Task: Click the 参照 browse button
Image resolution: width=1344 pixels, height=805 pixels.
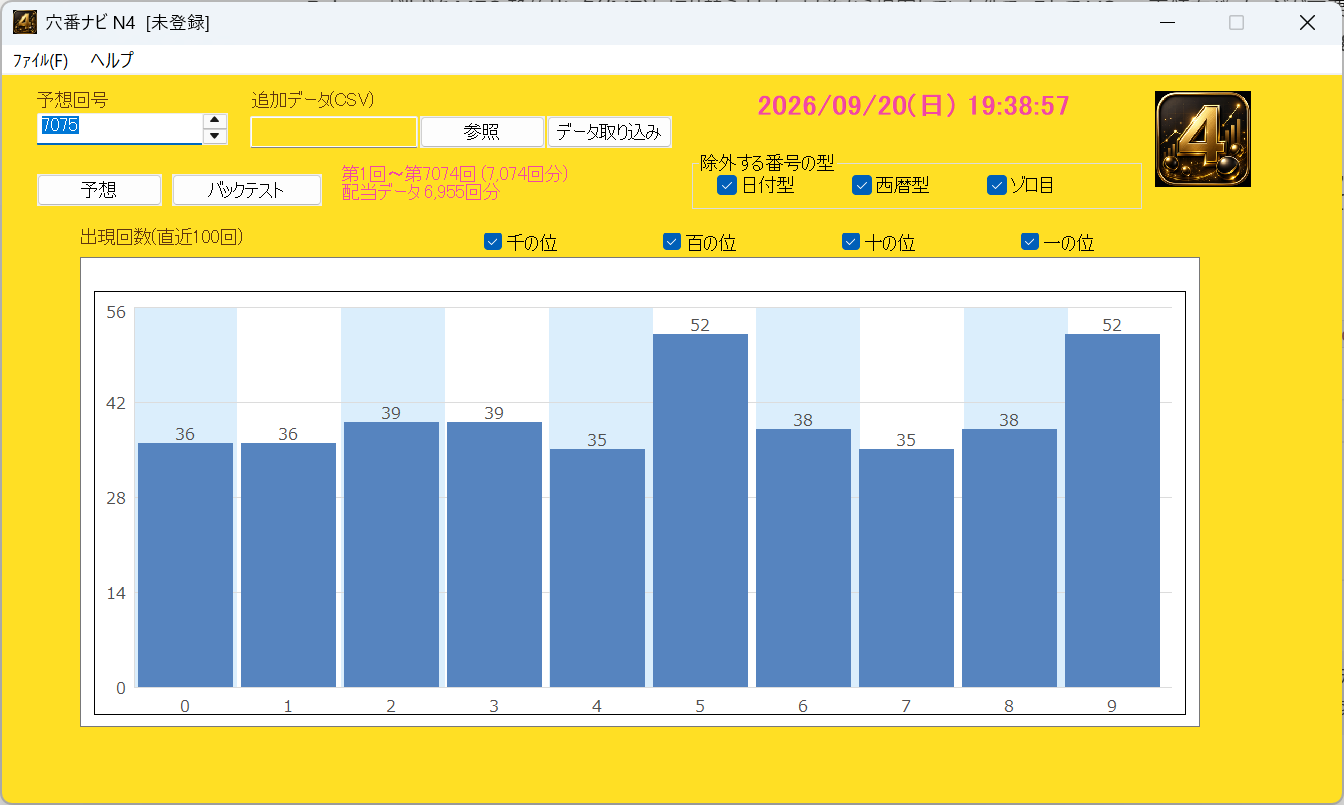Action: point(482,132)
